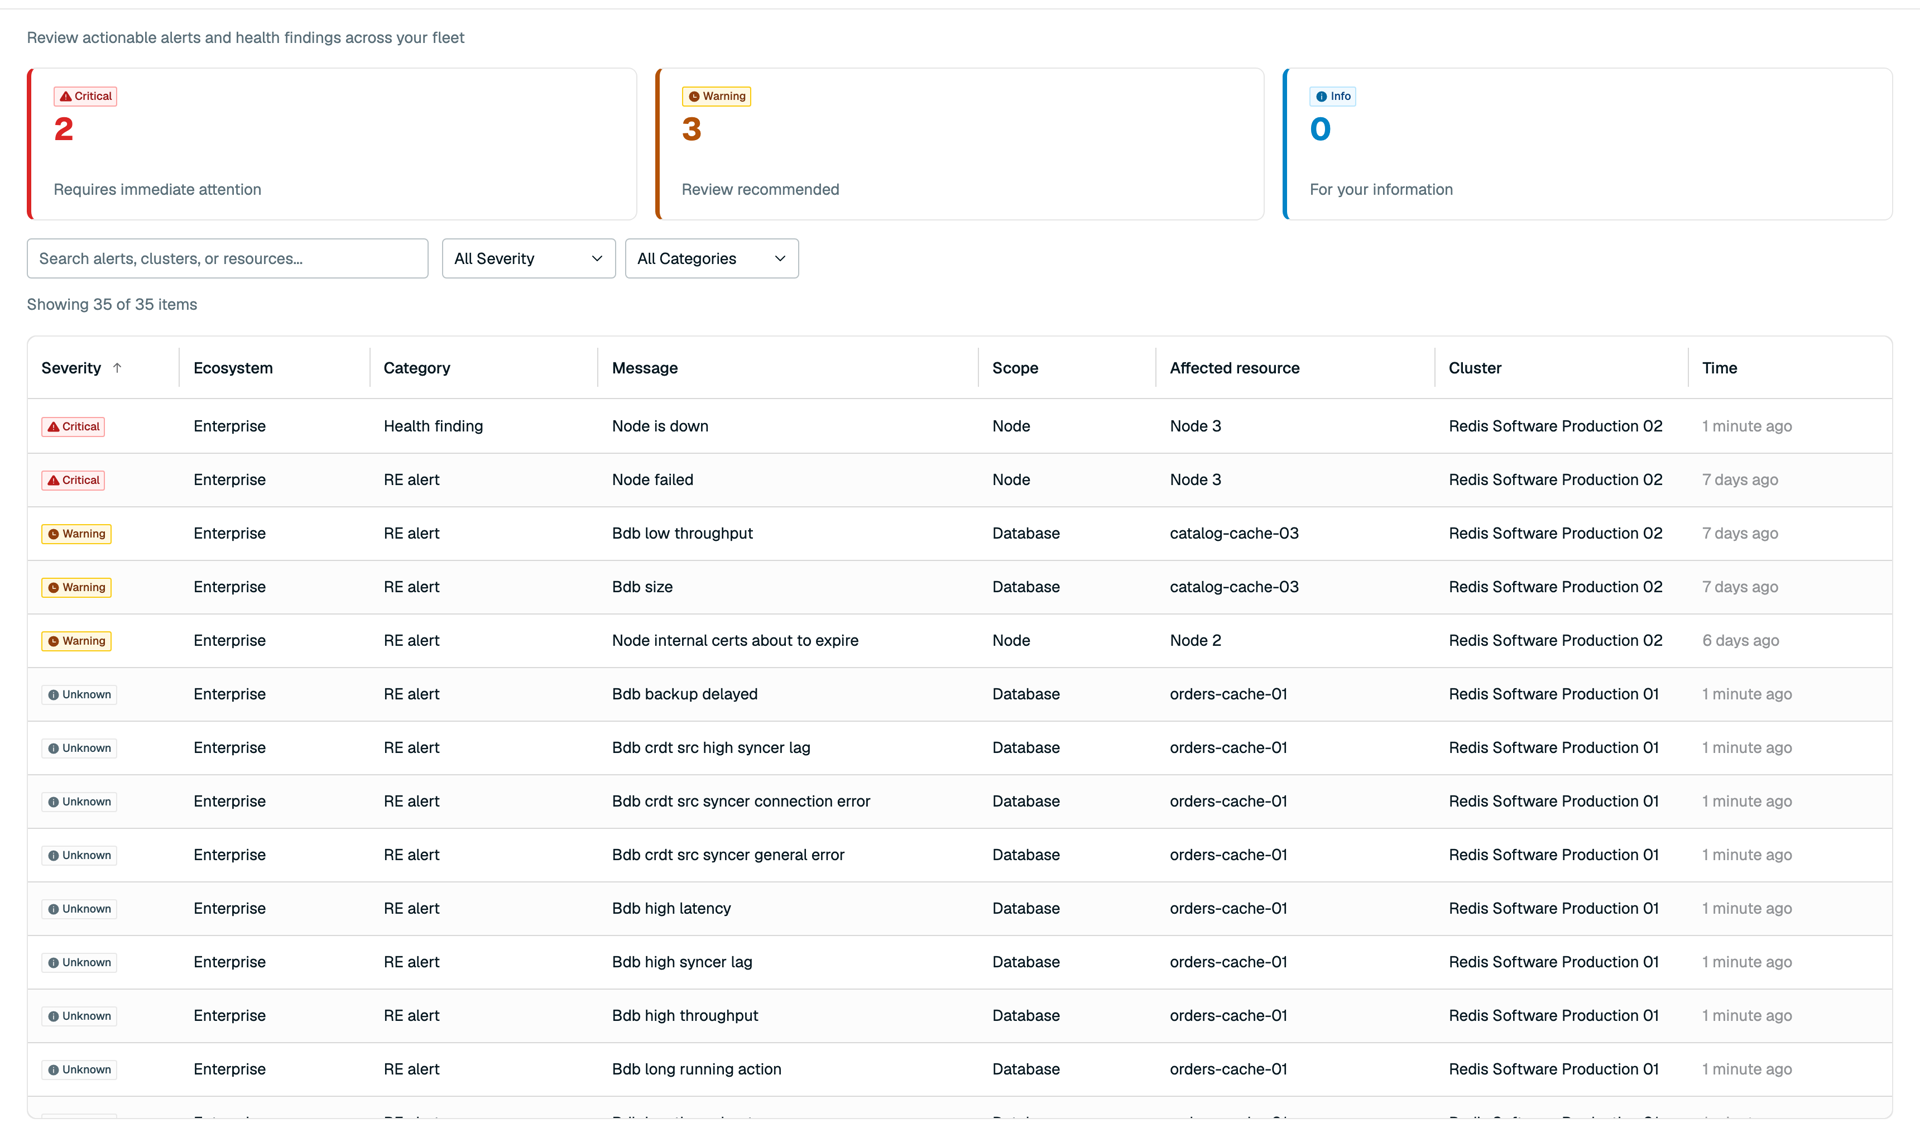The width and height of the screenshot is (1920, 1137).
Task: Click '6 days ago' time cell
Action: pos(1740,640)
